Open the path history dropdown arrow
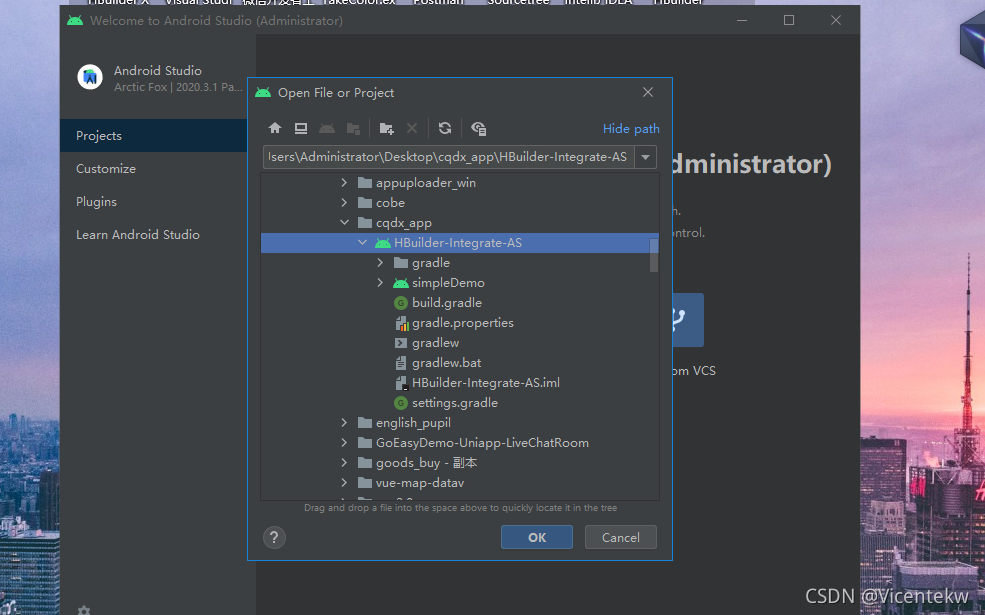Screen dimensions: 985x615 pyautogui.click(x=645, y=157)
